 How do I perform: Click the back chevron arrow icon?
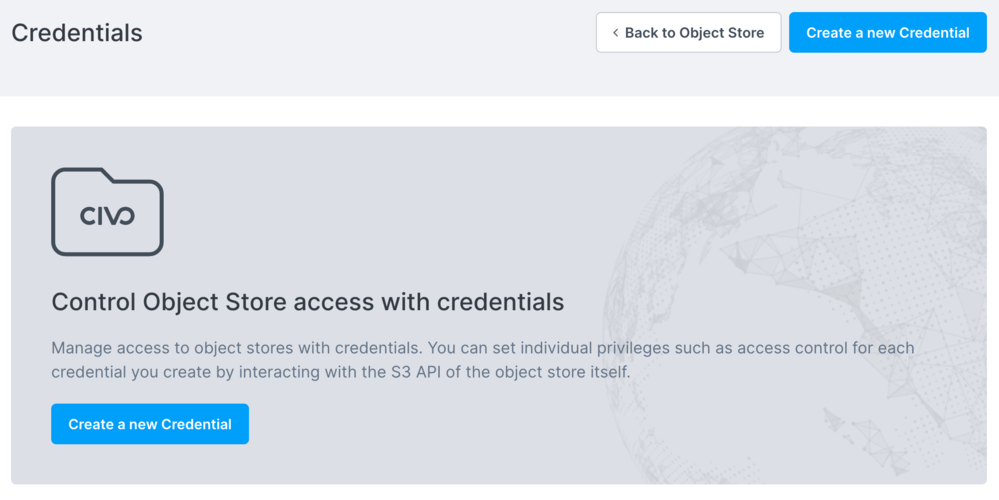615,33
